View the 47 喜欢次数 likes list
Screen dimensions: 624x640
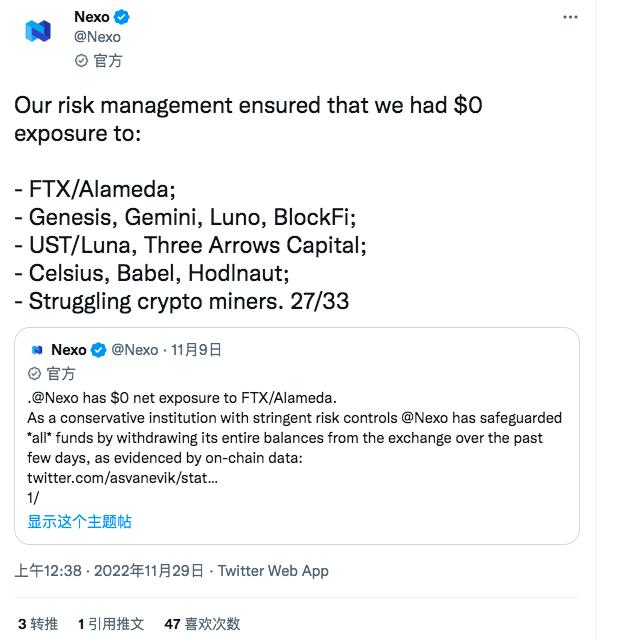coord(202,623)
